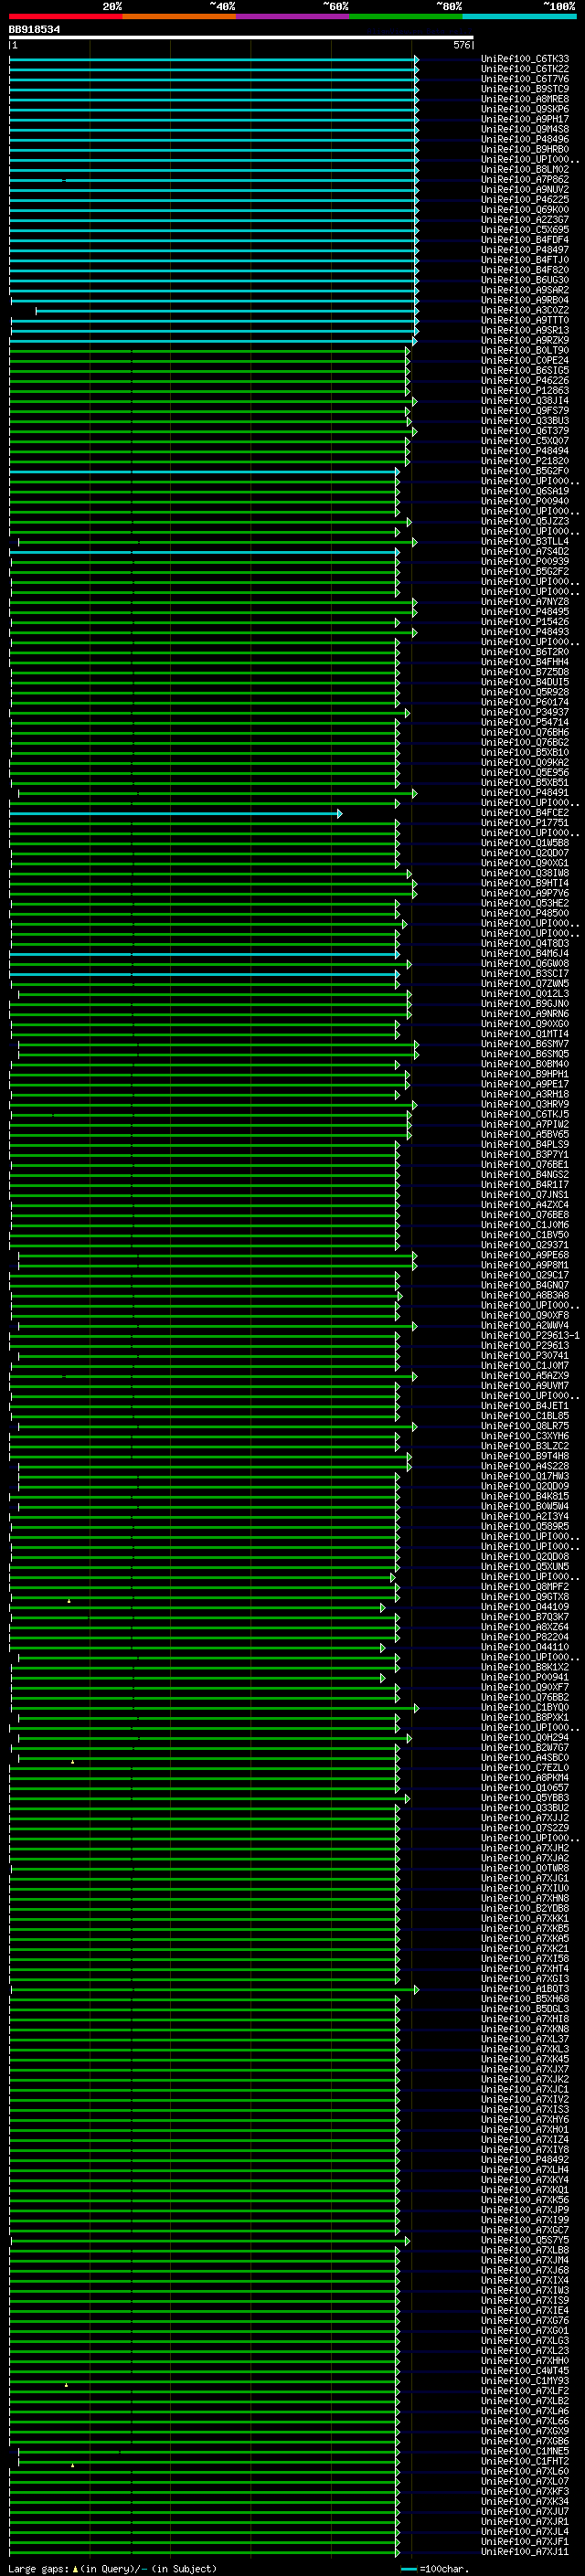The height and width of the screenshot is (2576, 585).
Task: Select the UniRef100_Q9SKP6 entry
Action: pyautogui.click(x=525, y=109)
